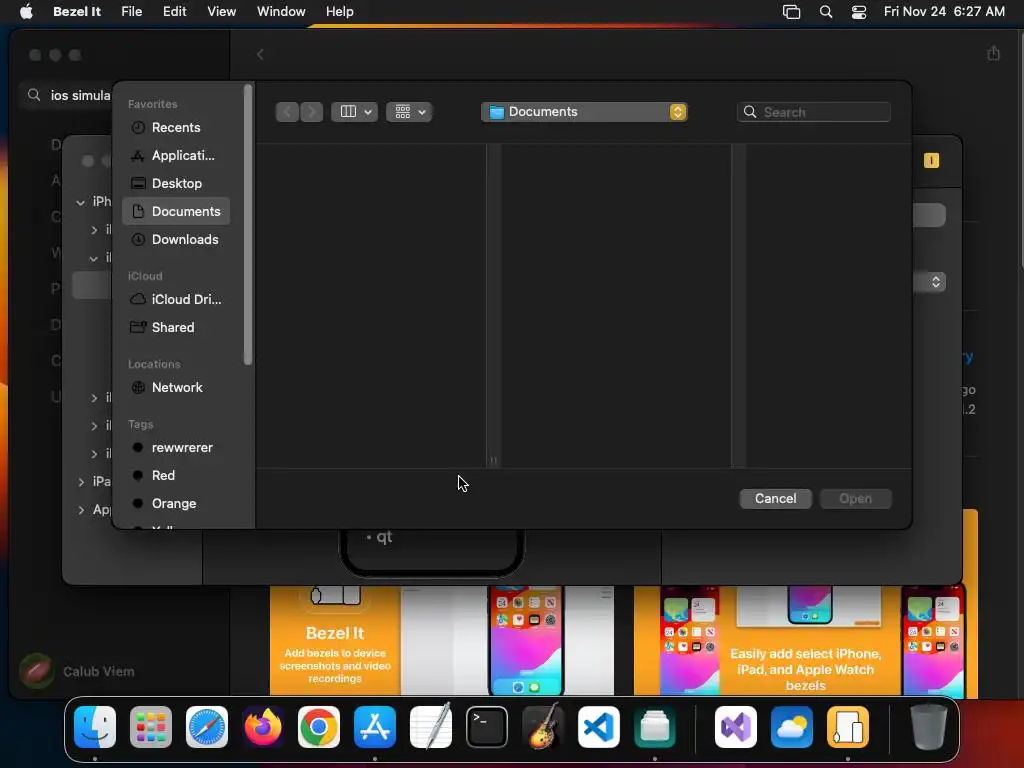The image size is (1024, 768).
Task: Filter by rewwrerer tag
Action: [176, 447]
